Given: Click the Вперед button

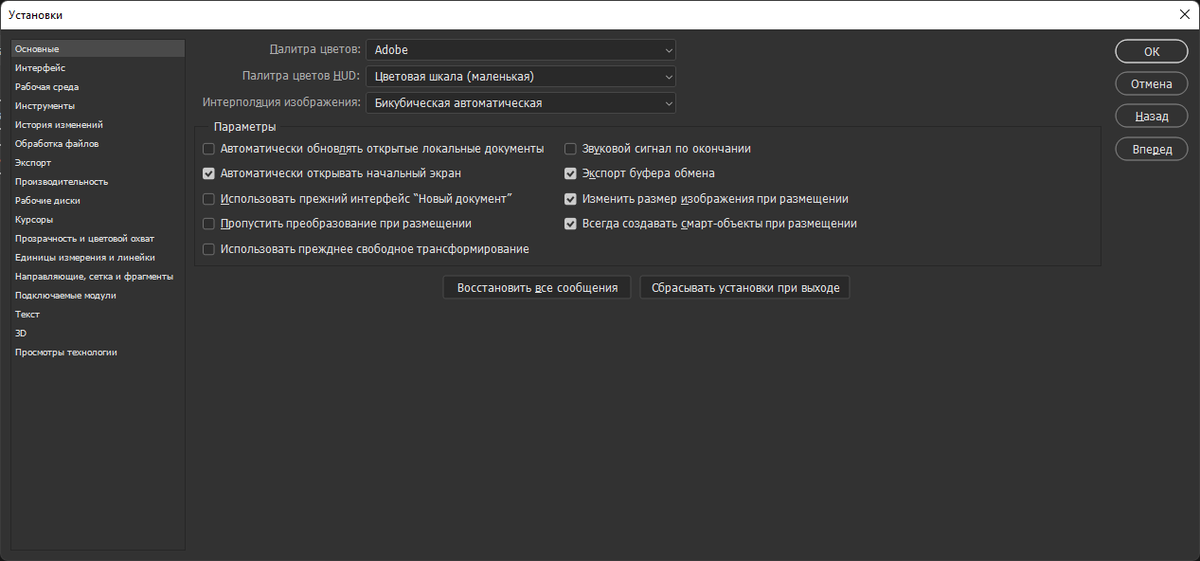Looking at the screenshot, I should [x=1151, y=149].
